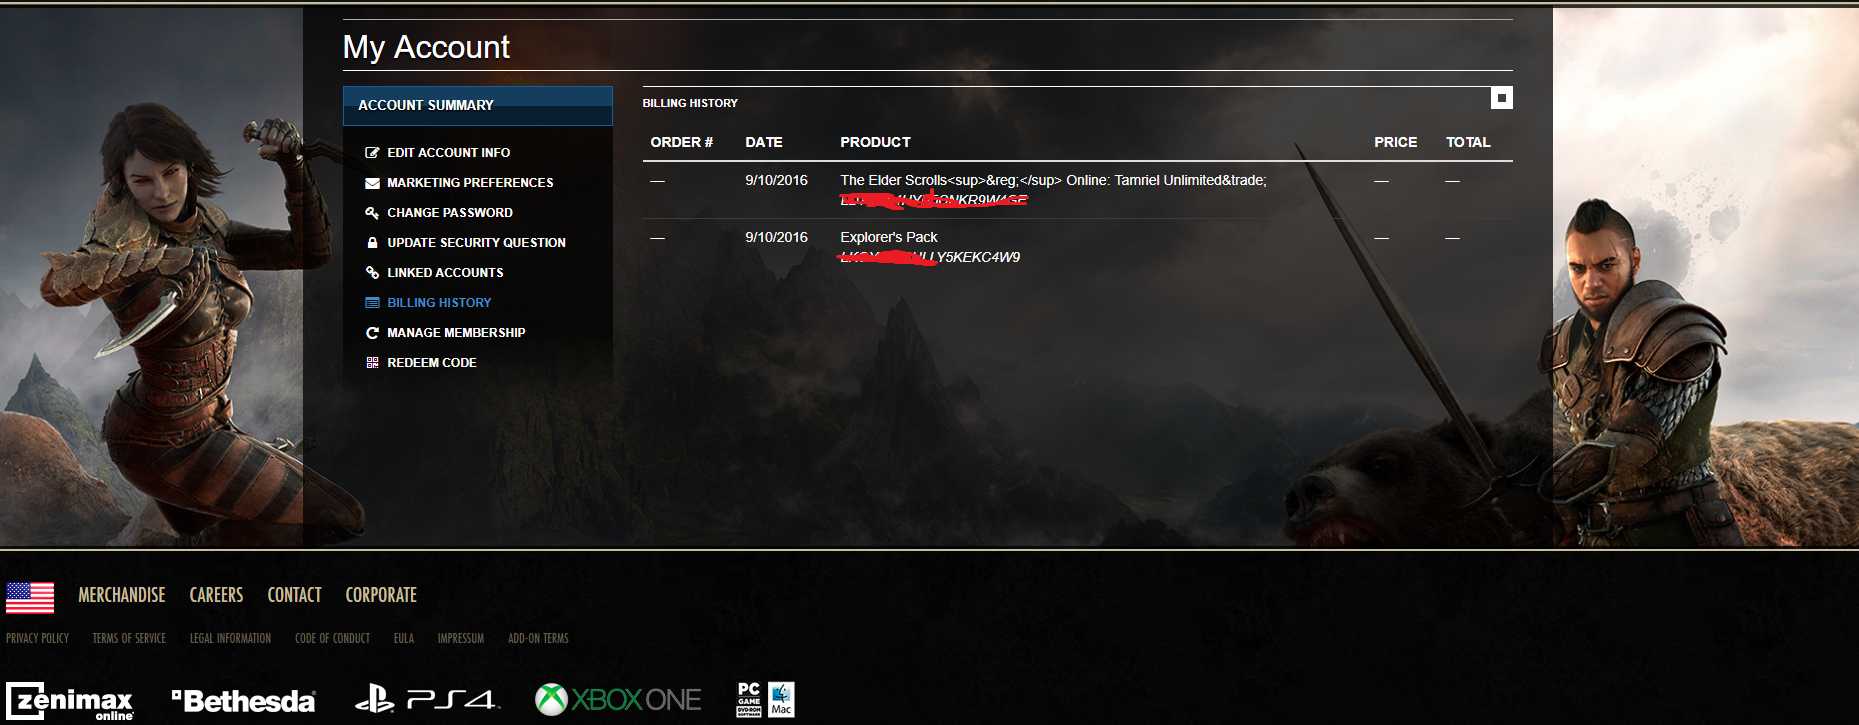Visit the Corporate footer link

pos(381,595)
